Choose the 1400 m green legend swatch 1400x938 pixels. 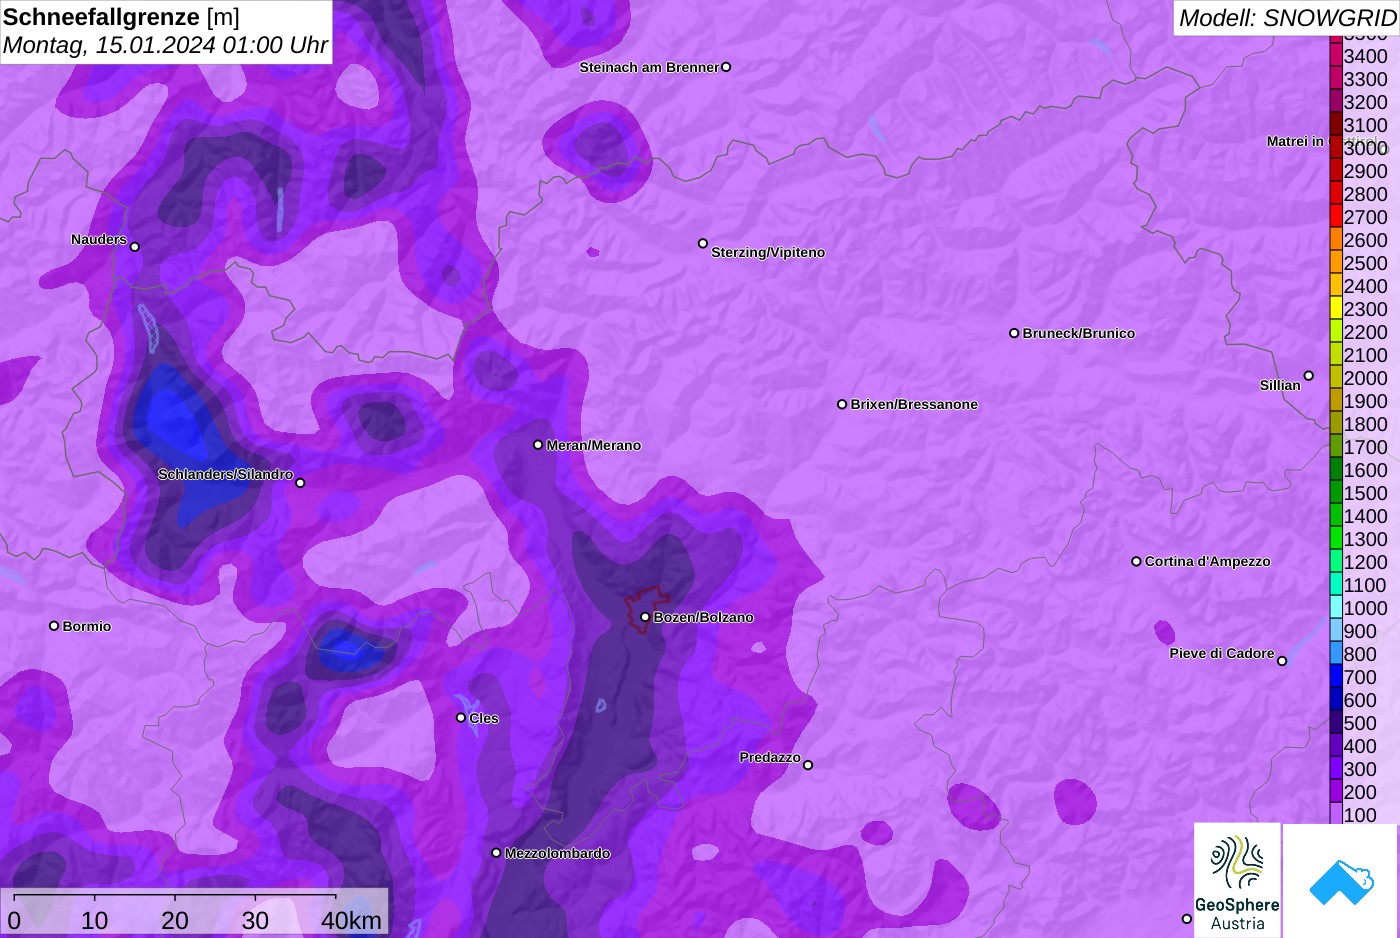1336,516
